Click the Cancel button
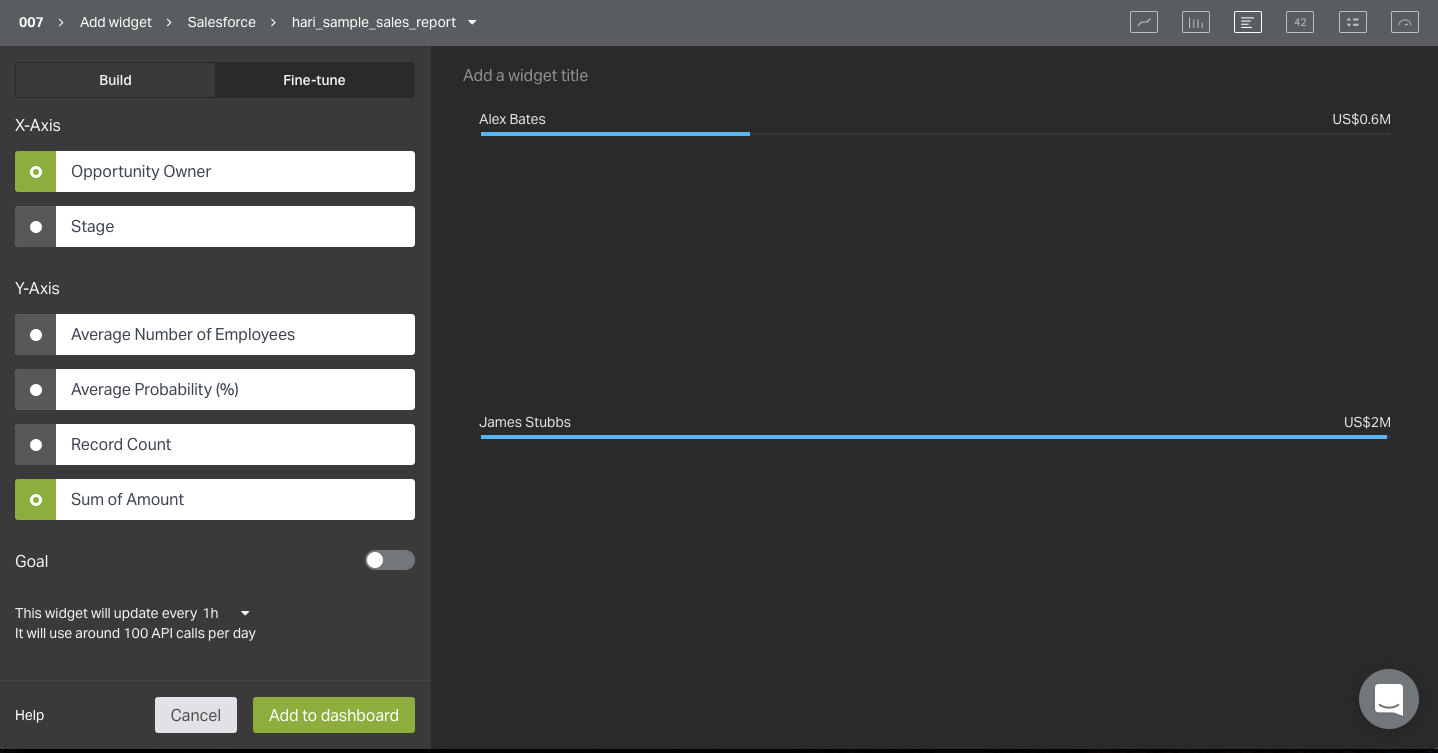Image resolution: width=1438 pixels, height=753 pixels. tap(195, 715)
